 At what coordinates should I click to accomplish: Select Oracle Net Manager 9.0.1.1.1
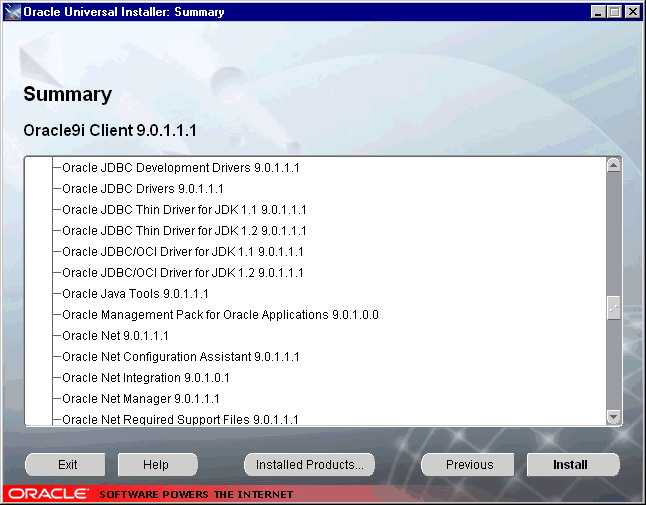[x=140, y=399]
